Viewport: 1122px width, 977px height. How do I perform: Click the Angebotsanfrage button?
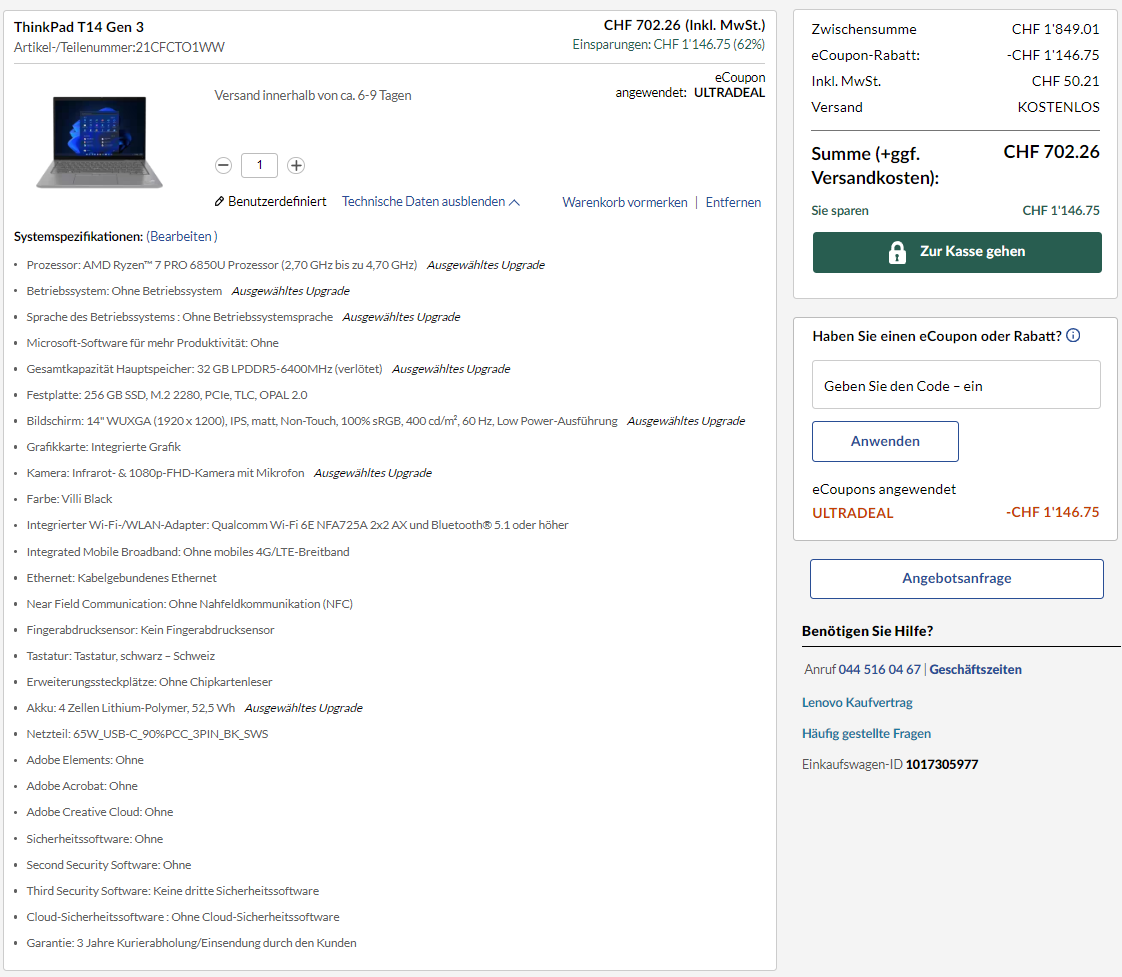point(956,579)
